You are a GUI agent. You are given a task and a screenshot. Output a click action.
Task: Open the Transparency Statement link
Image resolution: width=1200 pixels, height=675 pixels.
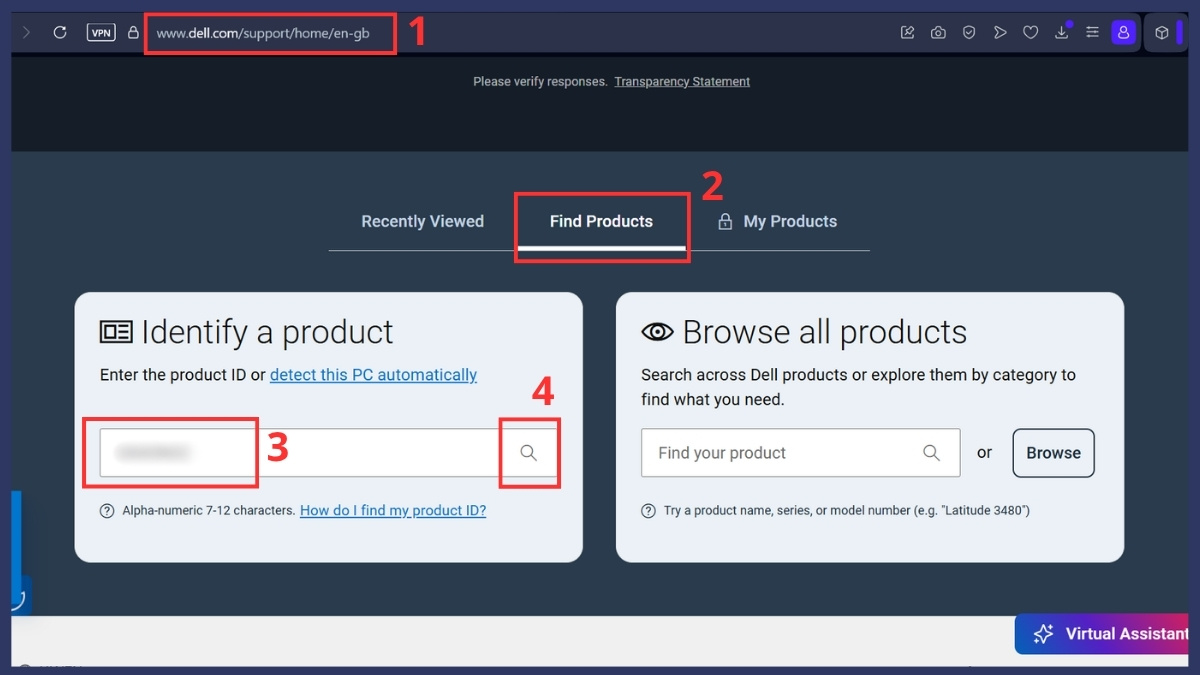pos(682,82)
